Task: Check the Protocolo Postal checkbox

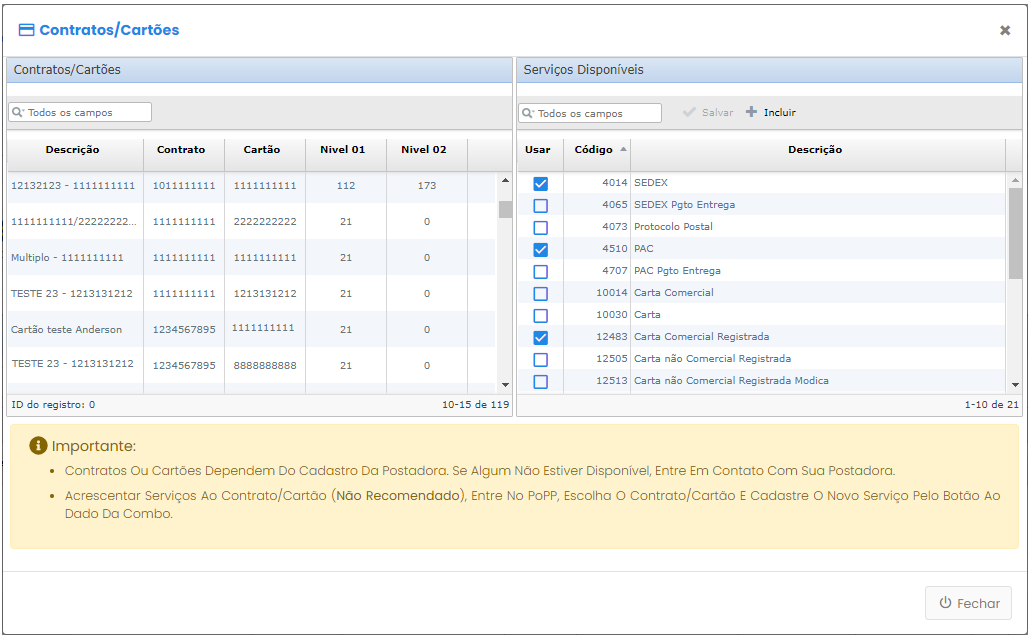Action: (x=540, y=228)
